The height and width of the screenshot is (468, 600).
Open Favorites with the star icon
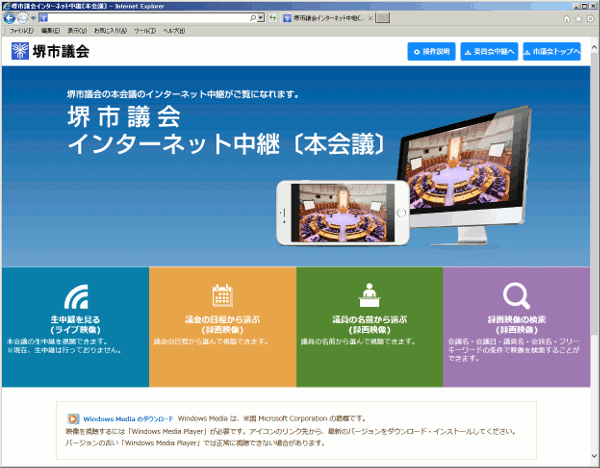point(578,19)
